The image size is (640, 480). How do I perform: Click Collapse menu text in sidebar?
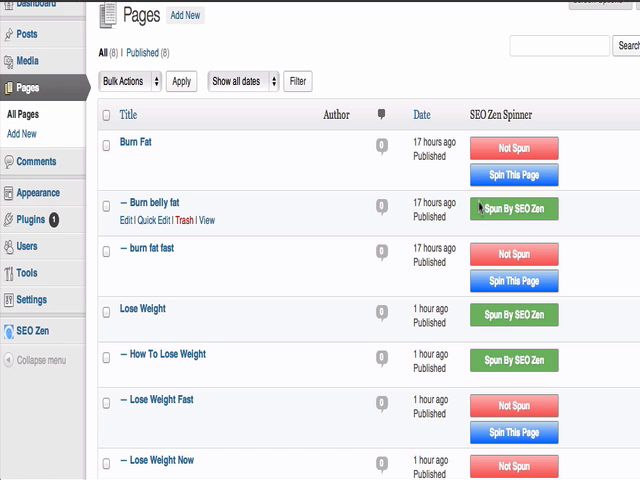click(x=41, y=360)
